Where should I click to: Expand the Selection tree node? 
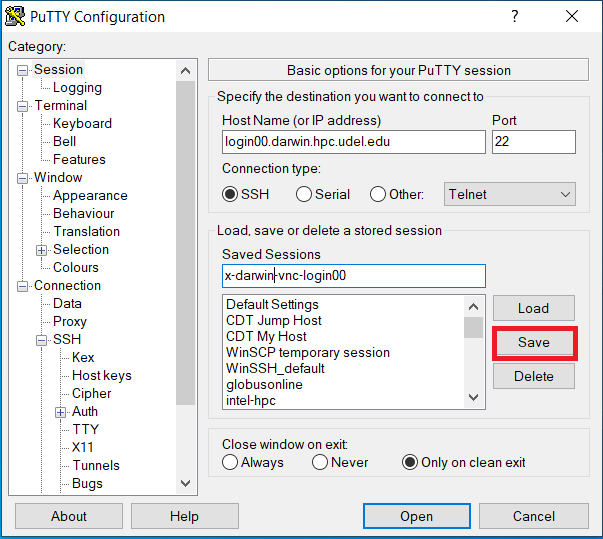click(x=42, y=250)
